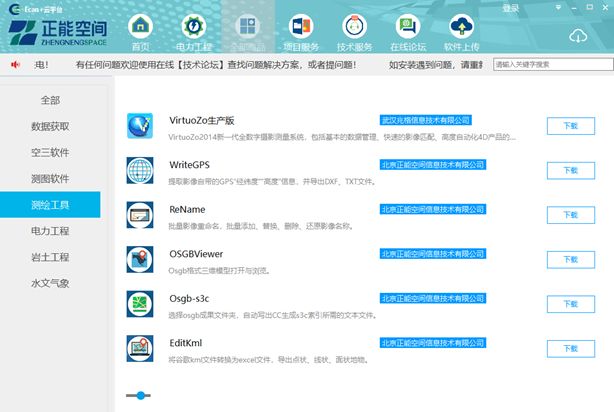Click OSGBViewer vendor tag 北京正能空间
The width and height of the screenshot is (614, 412).
click(433, 254)
